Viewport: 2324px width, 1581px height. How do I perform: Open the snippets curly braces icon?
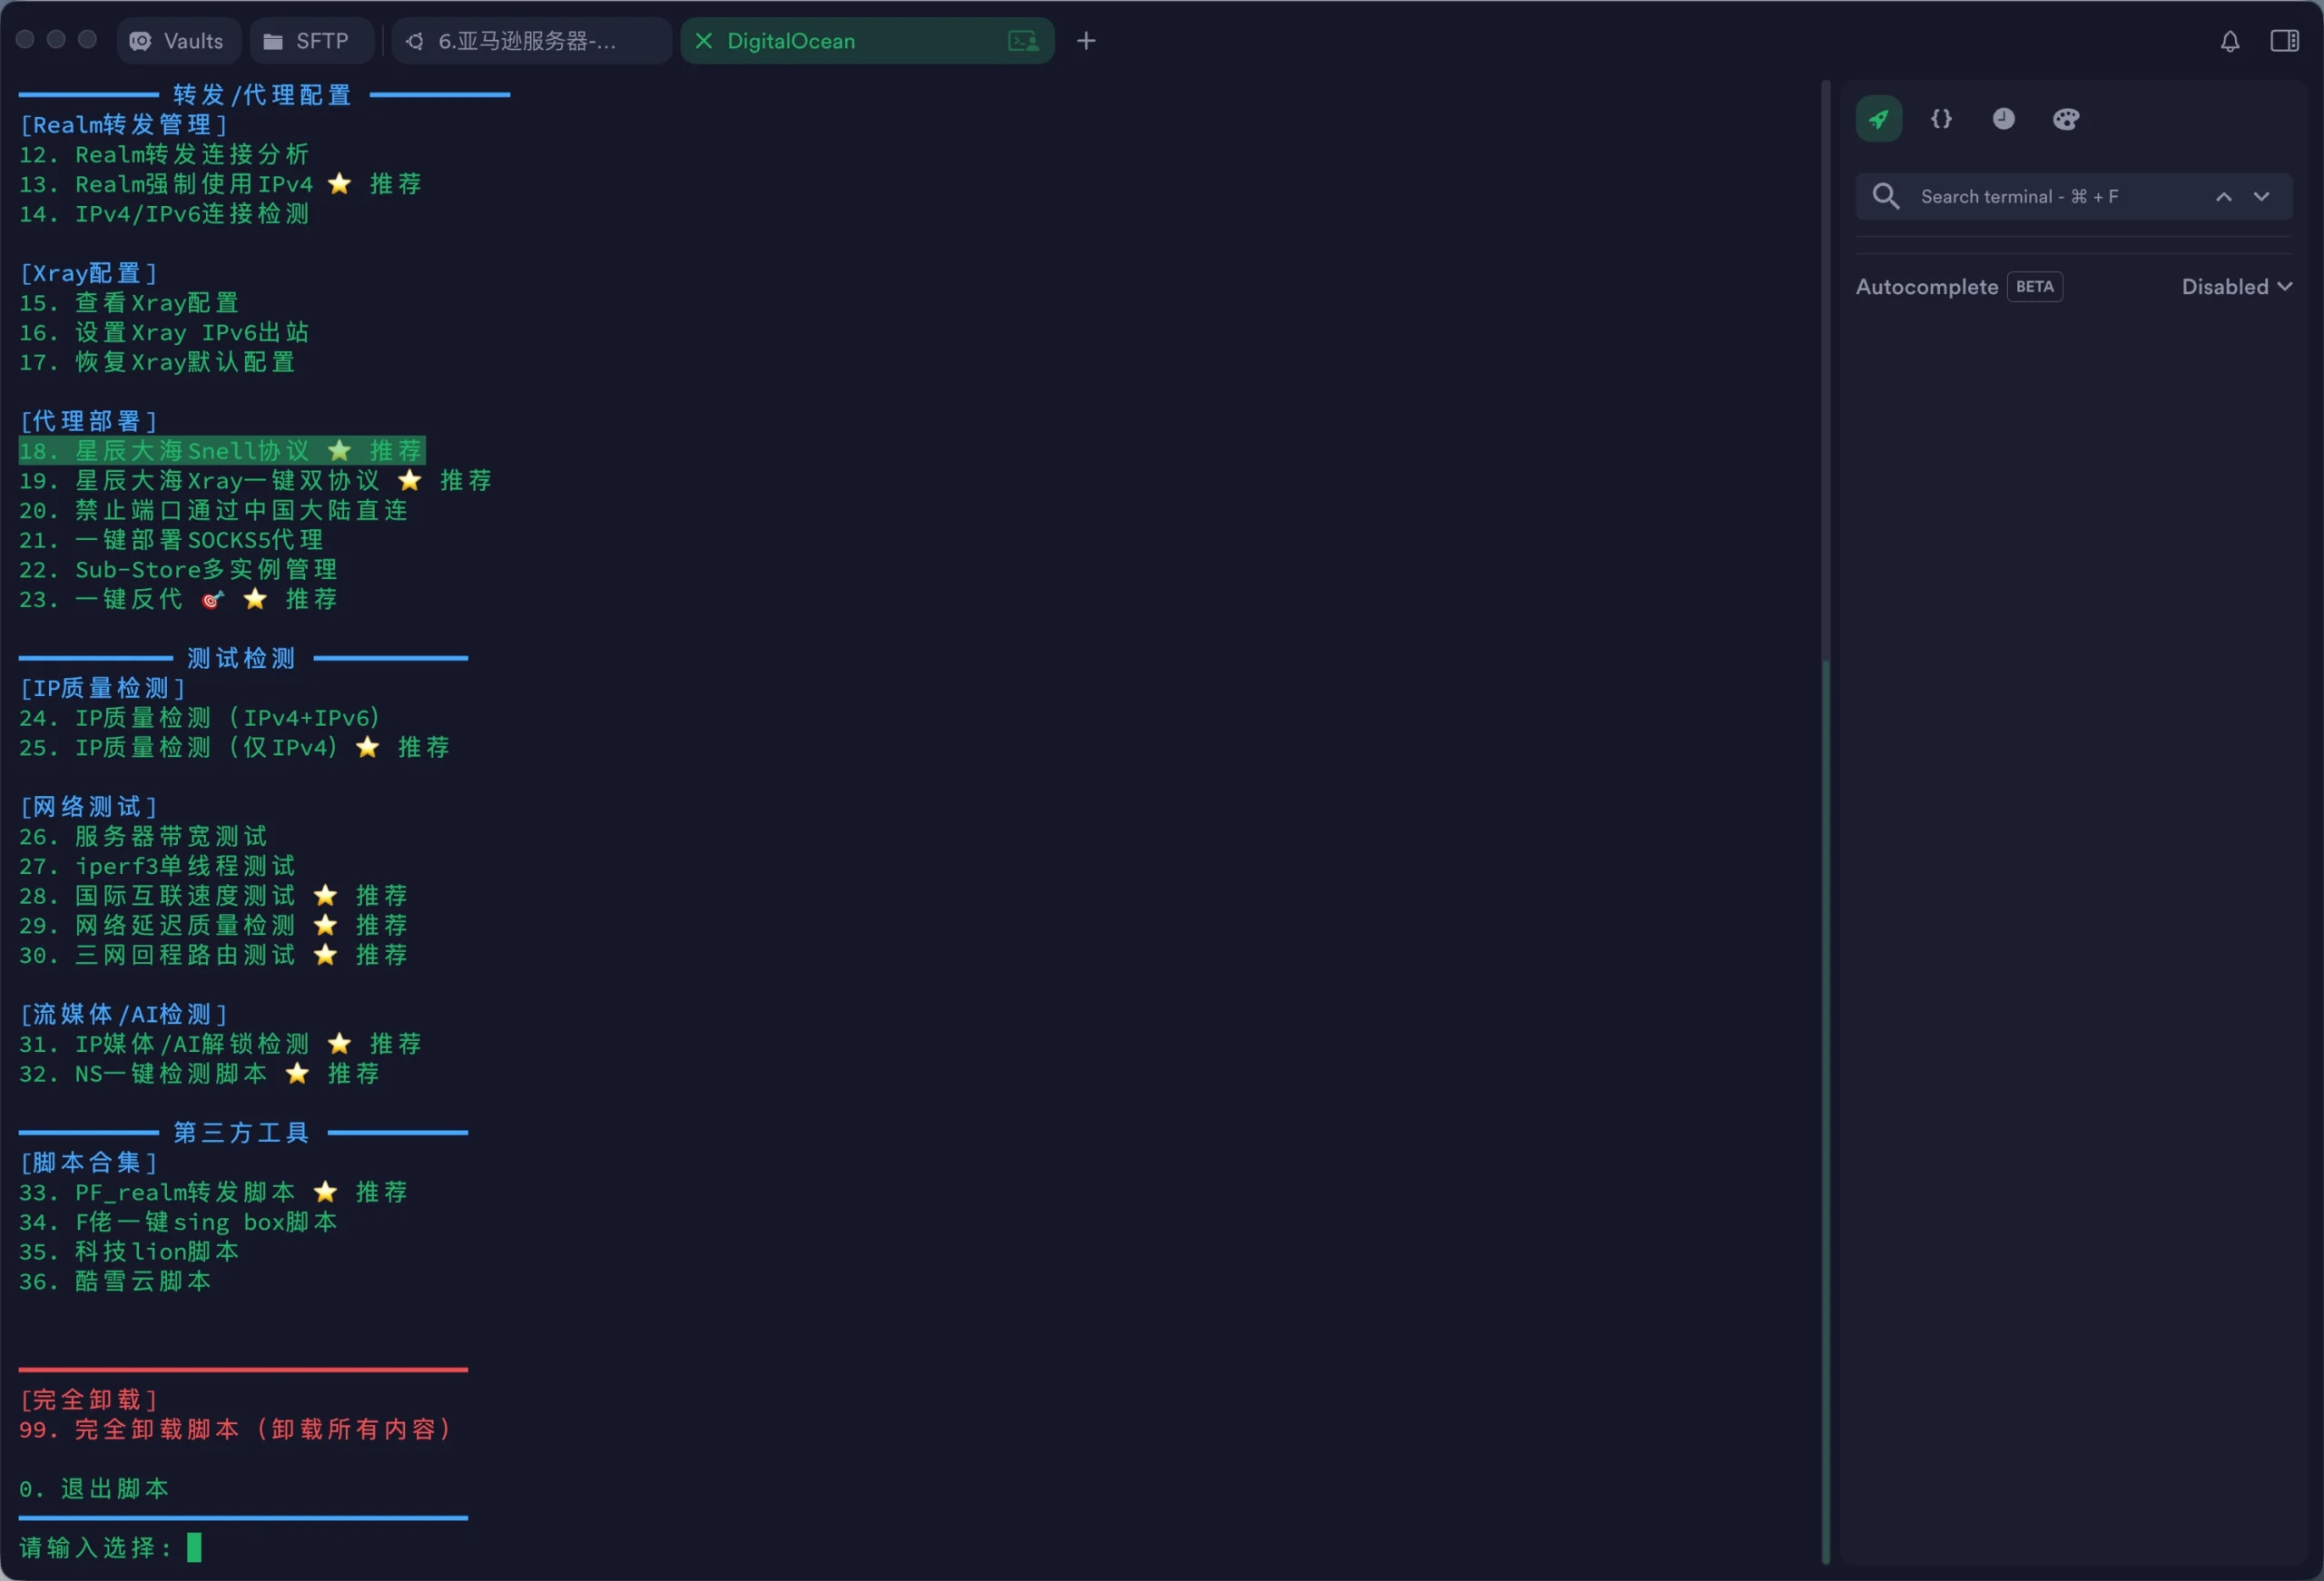pyautogui.click(x=1941, y=119)
